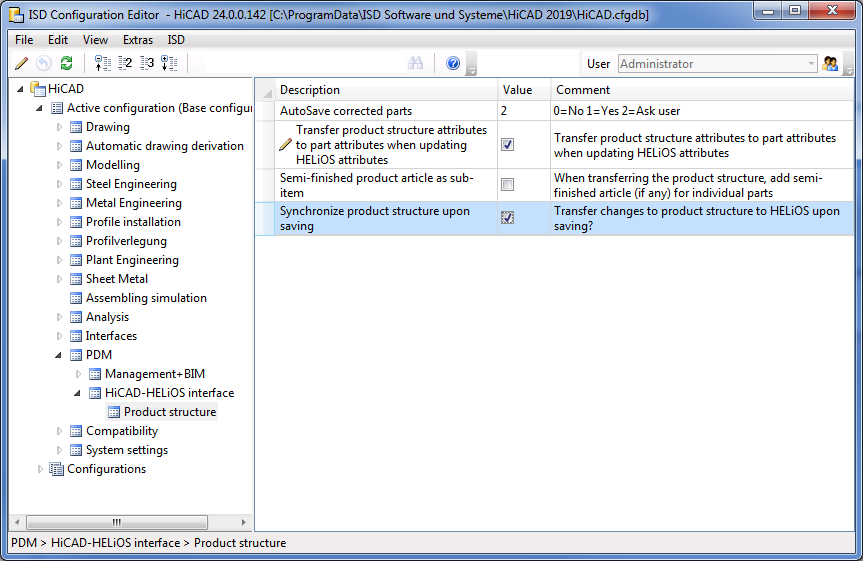The height and width of the screenshot is (561, 863).
Task: Open help with the blue question mark
Action: click(453, 63)
